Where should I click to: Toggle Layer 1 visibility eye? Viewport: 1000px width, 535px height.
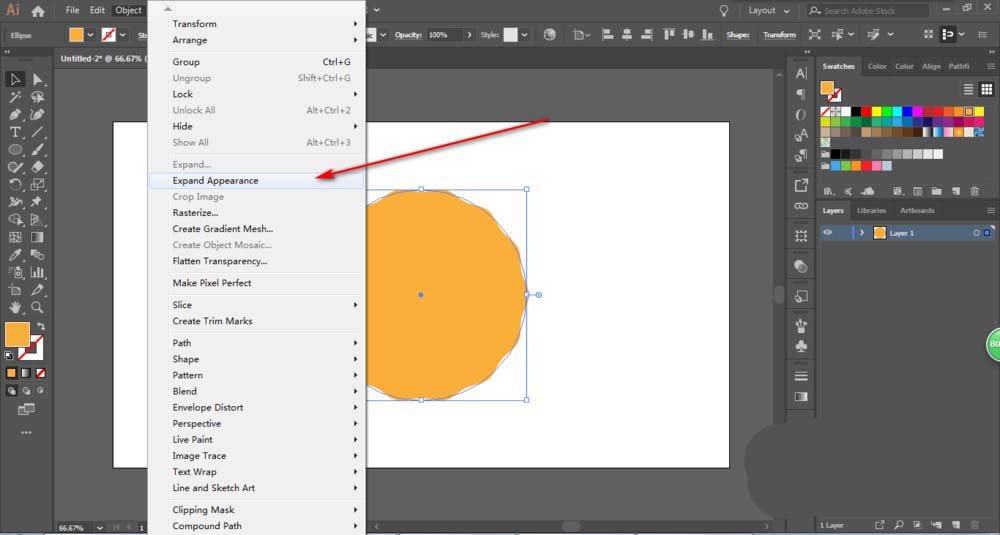[x=828, y=233]
